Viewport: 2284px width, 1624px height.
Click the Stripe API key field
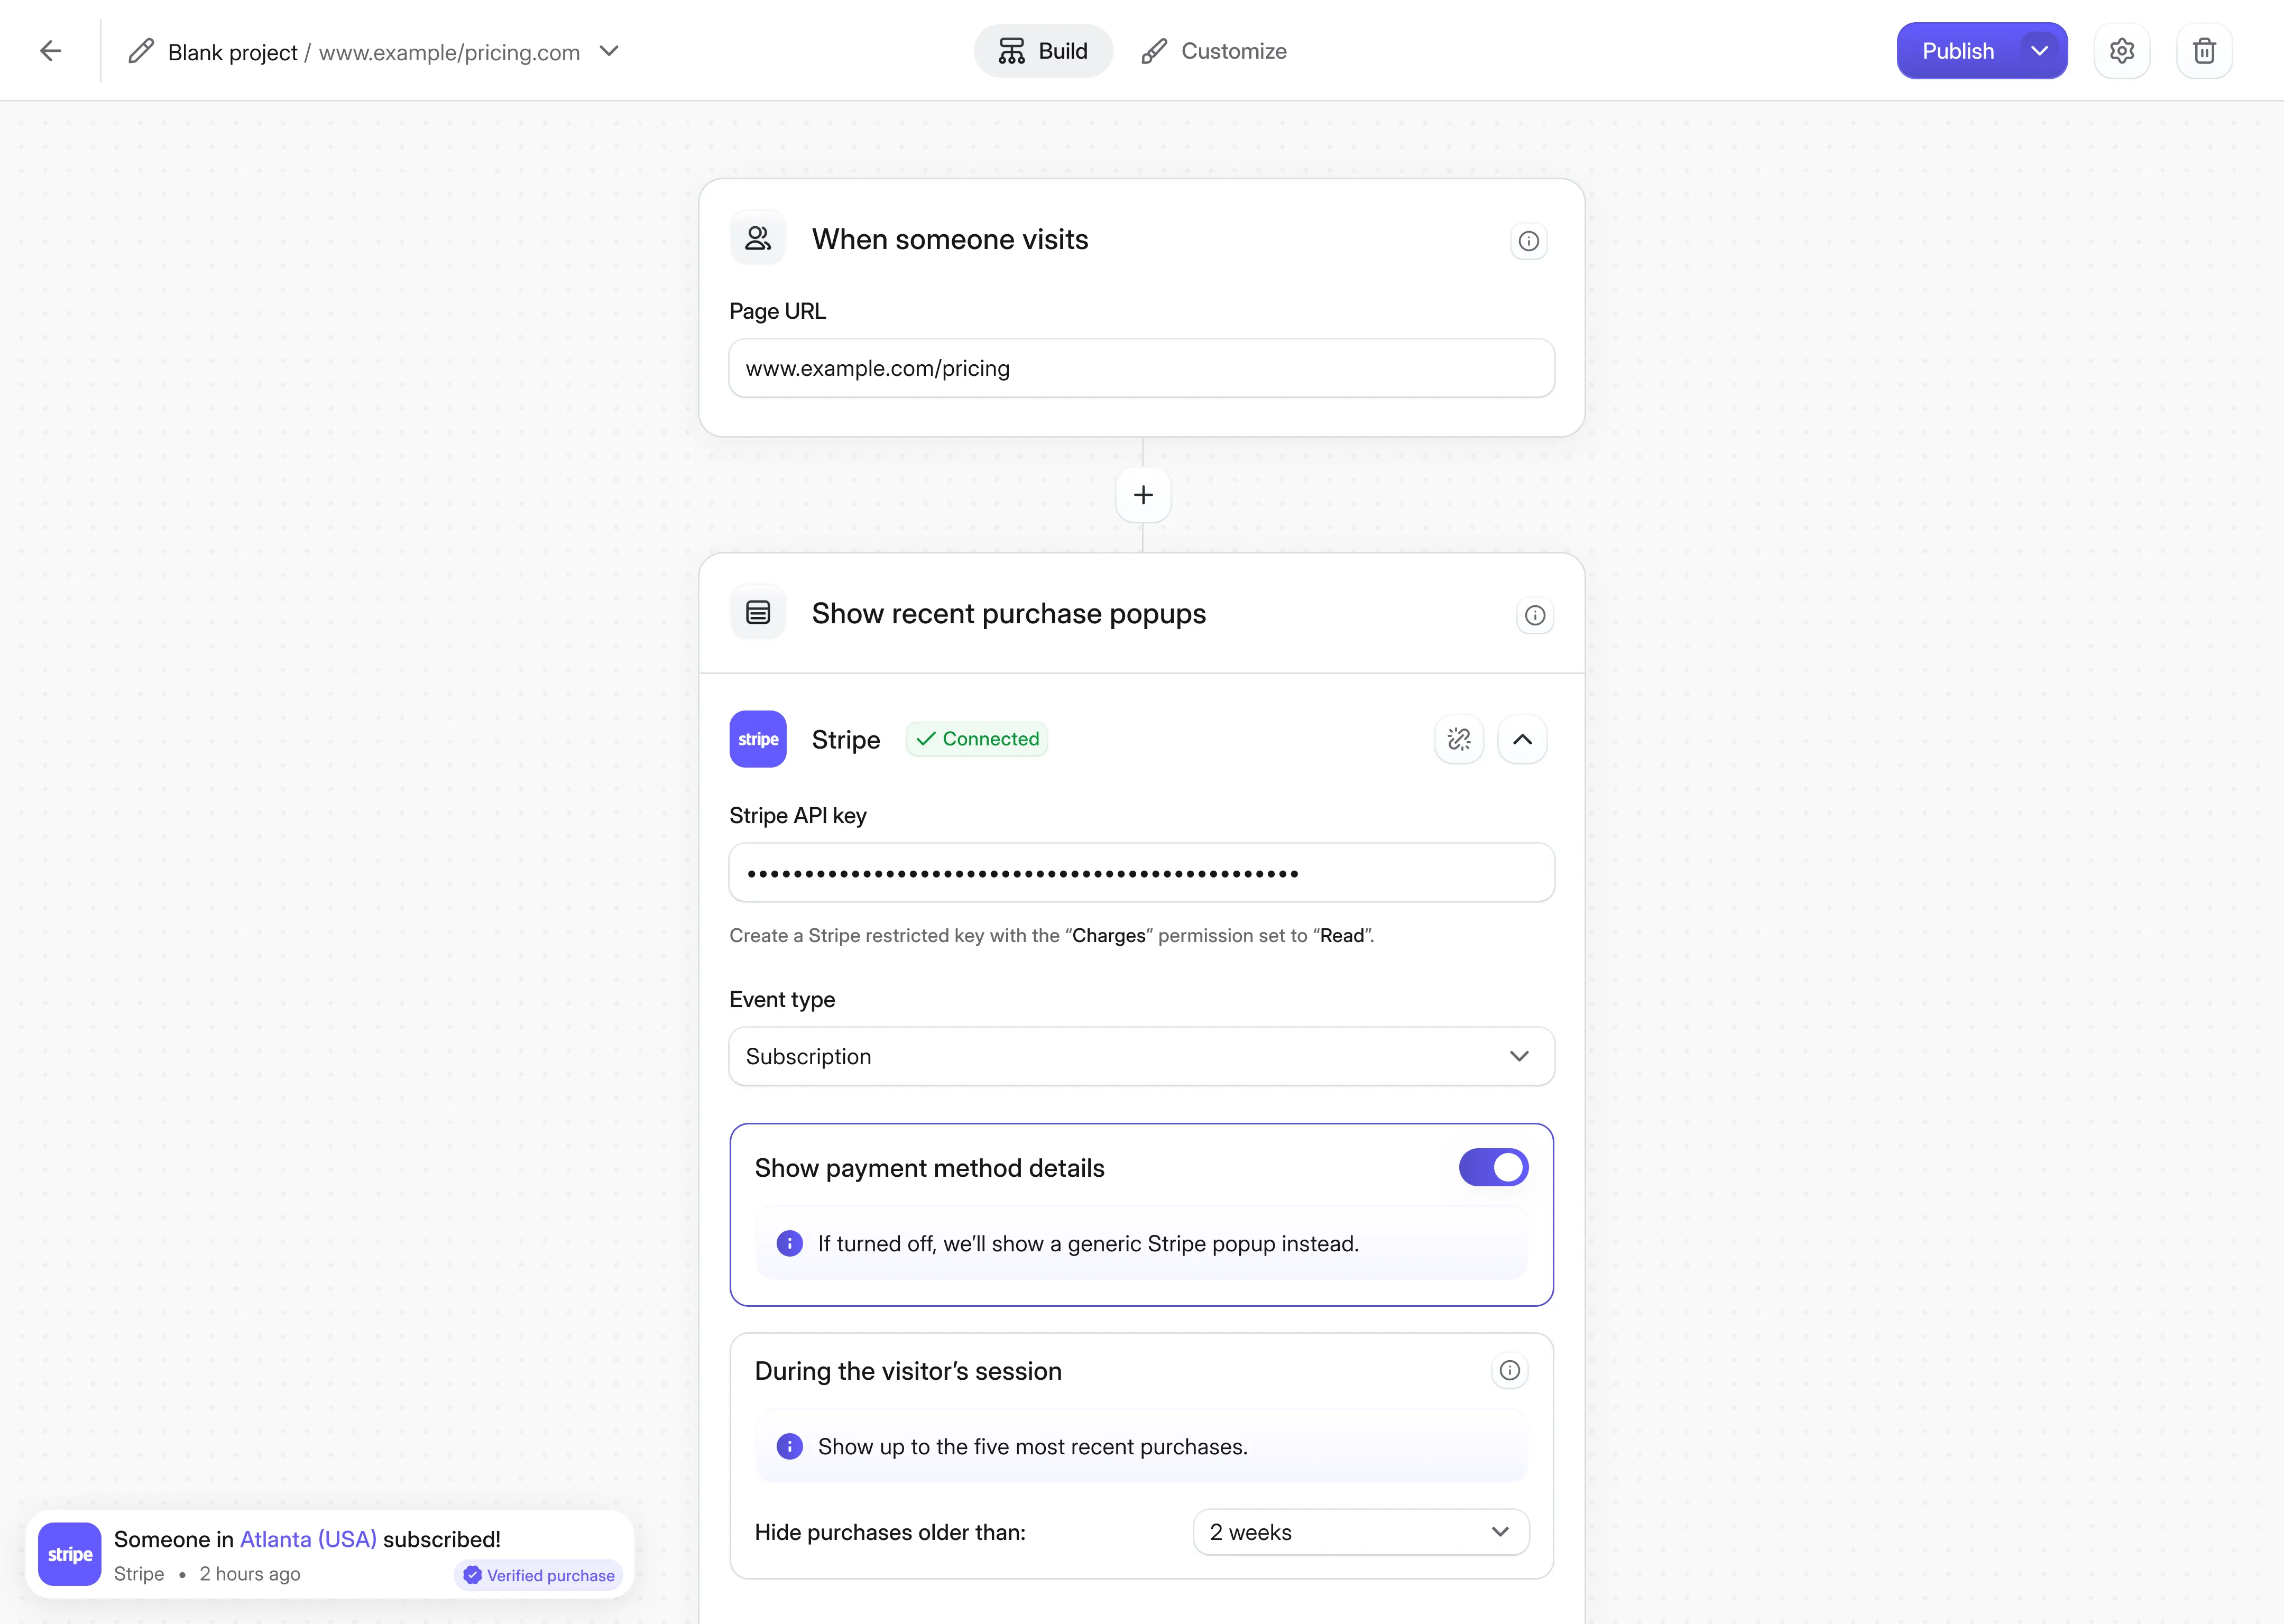(x=1141, y=873)
